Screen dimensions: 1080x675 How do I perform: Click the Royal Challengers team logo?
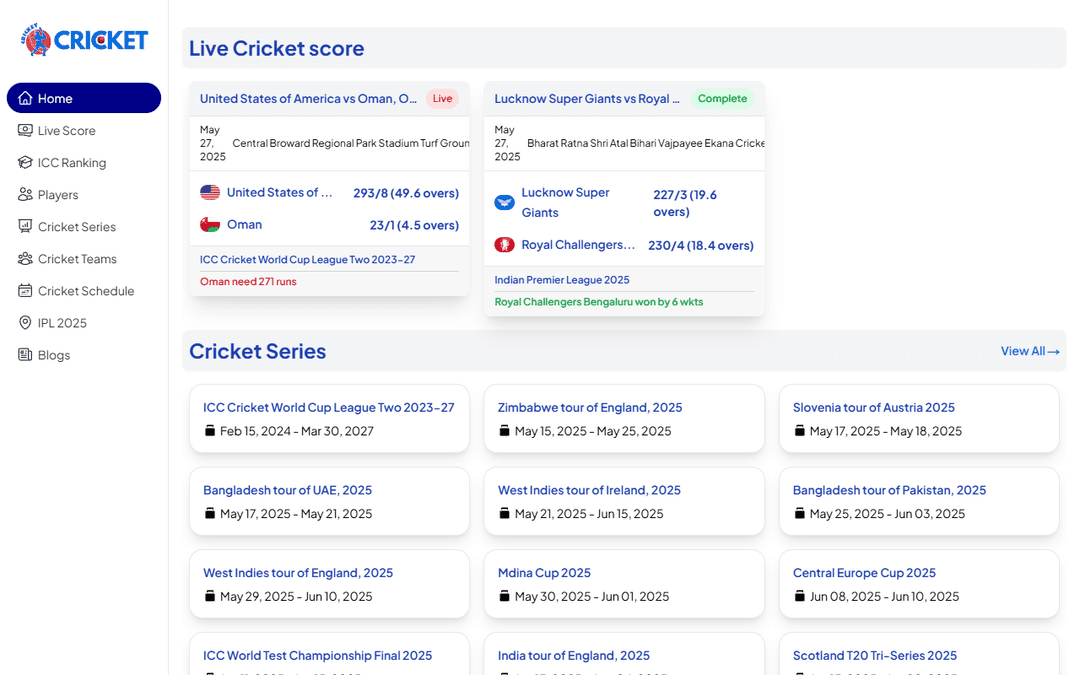pos(504,245)
